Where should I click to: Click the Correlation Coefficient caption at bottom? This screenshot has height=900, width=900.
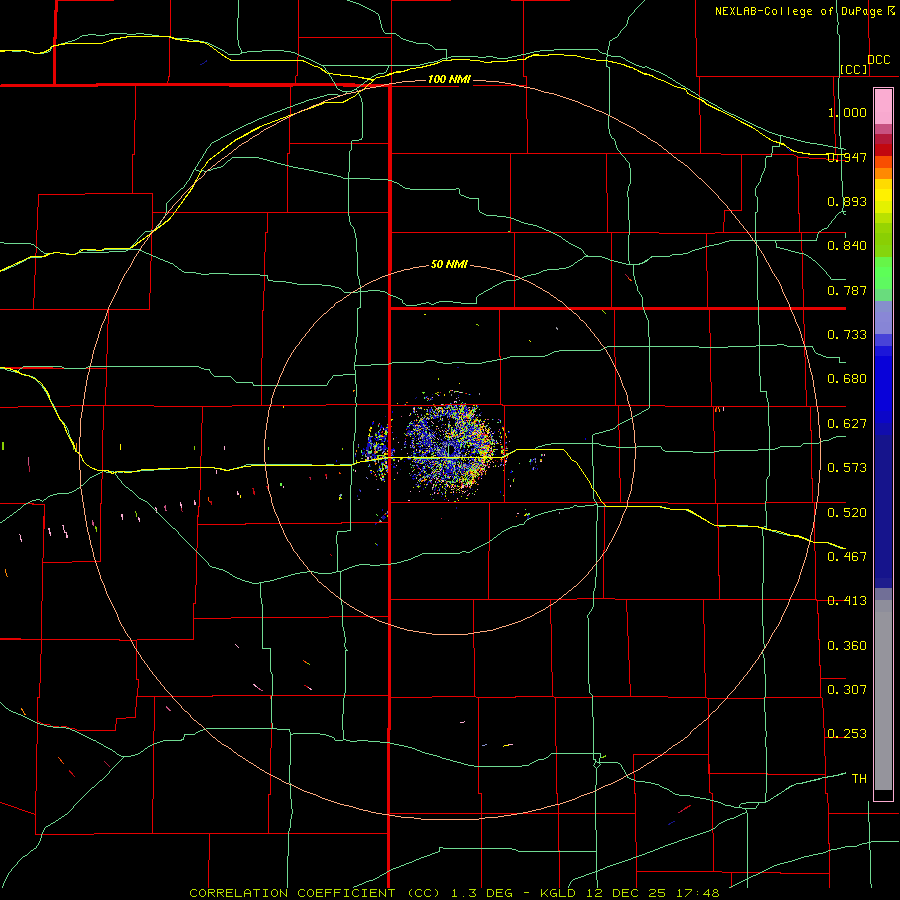[x=454, y=893]
